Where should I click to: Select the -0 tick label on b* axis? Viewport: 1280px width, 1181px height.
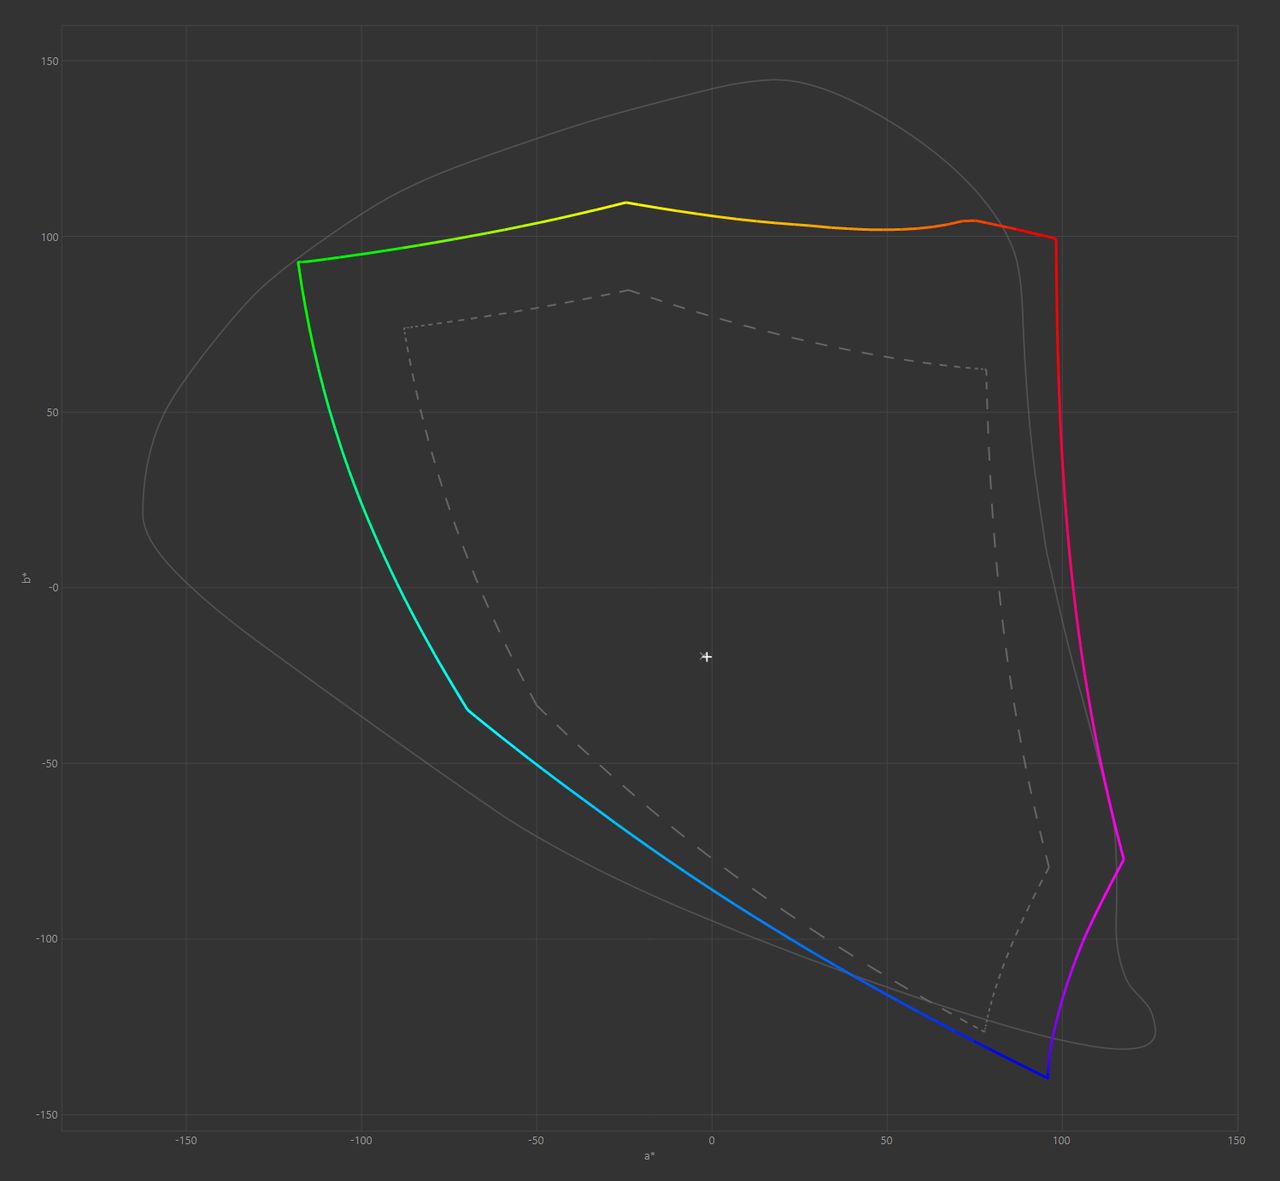pos(54,588)
